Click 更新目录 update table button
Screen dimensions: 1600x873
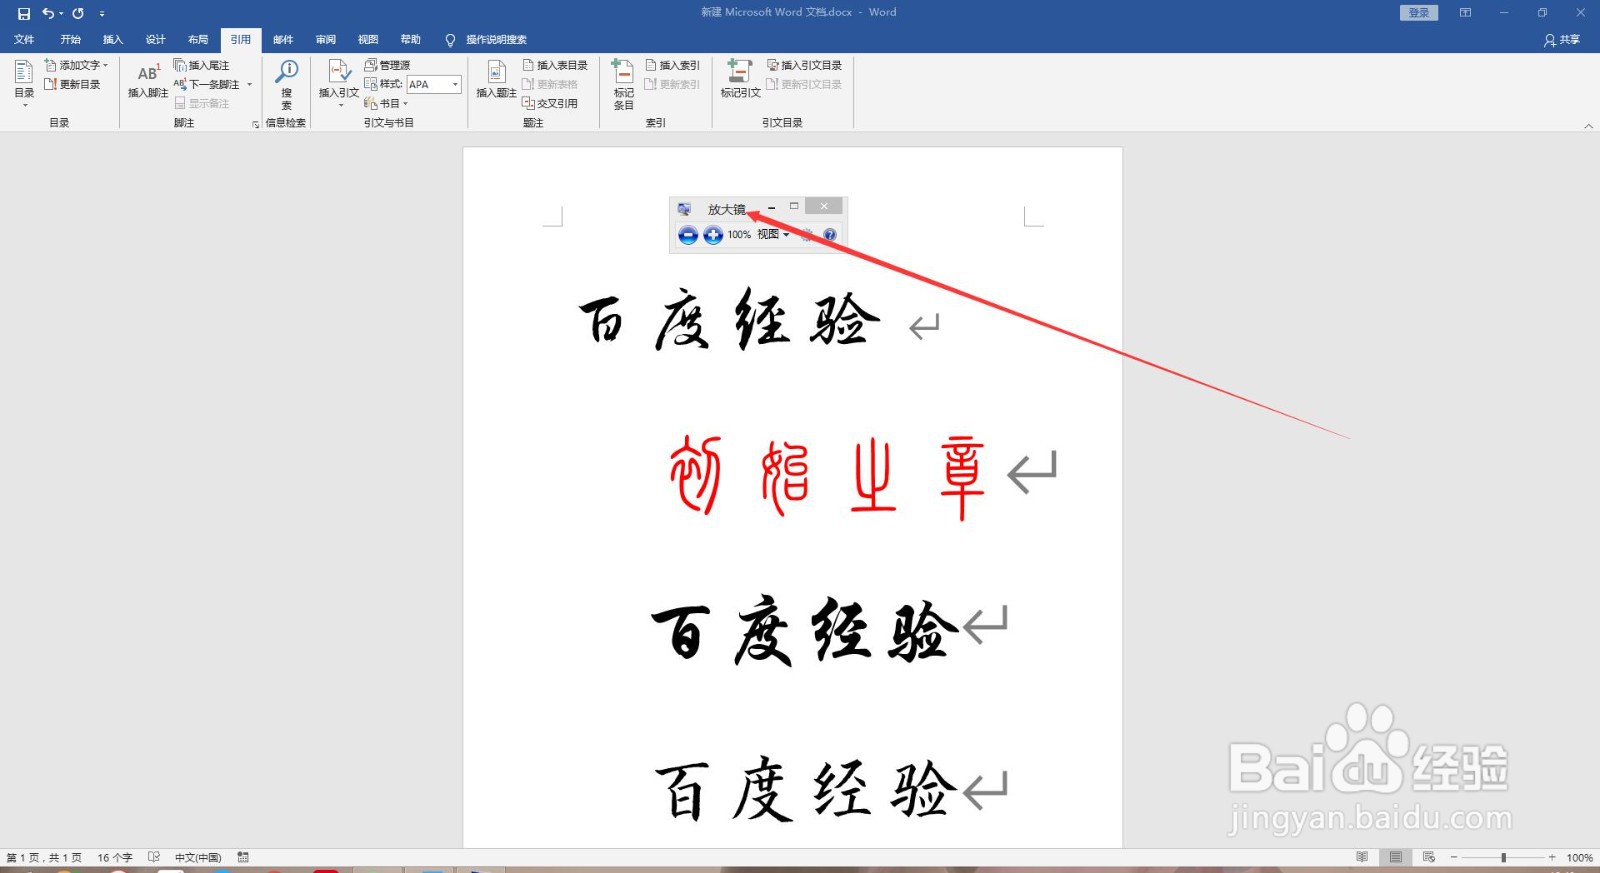(x=72, y=84)
